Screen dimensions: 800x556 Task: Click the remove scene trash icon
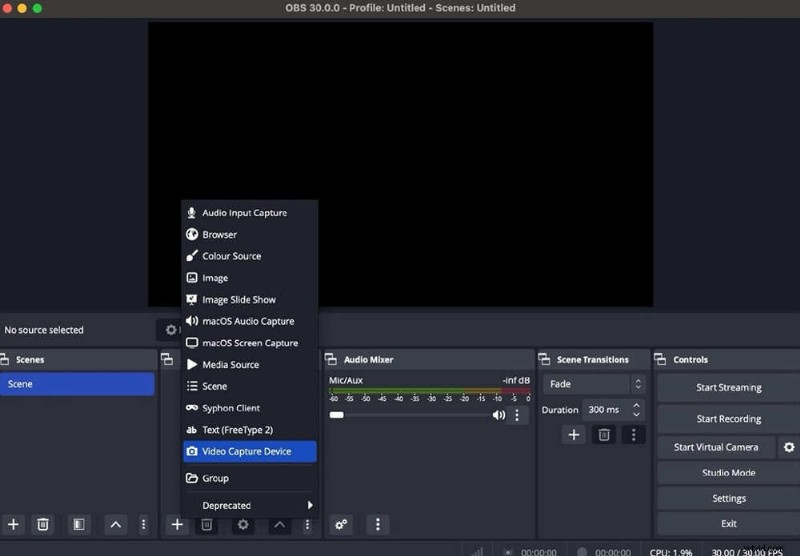click(x=43, y=524)
